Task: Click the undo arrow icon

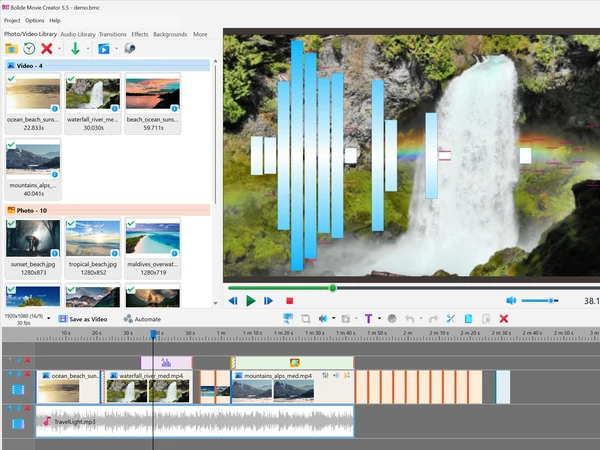Action: pyautogui.click(x=410, y=319)
